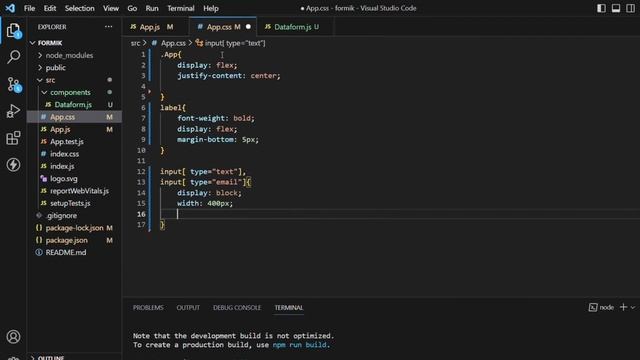
Task: Open index.css in the file tree
Action: pos(74,154)
